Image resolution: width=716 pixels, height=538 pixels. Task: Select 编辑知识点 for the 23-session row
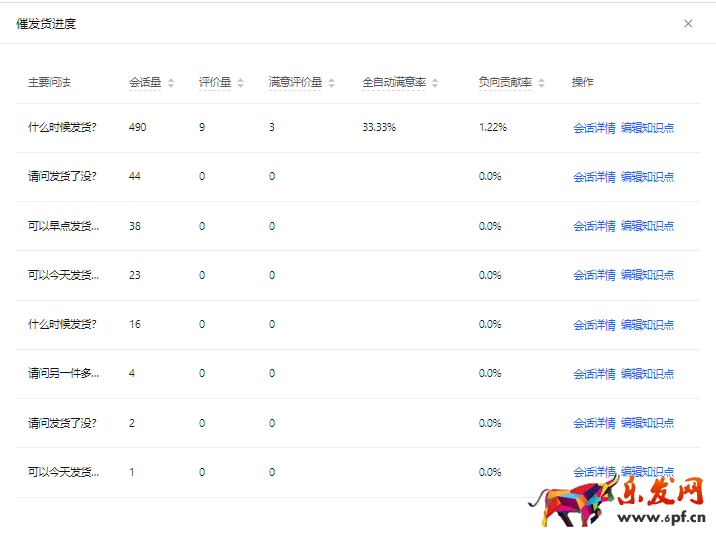pos(647,275)
